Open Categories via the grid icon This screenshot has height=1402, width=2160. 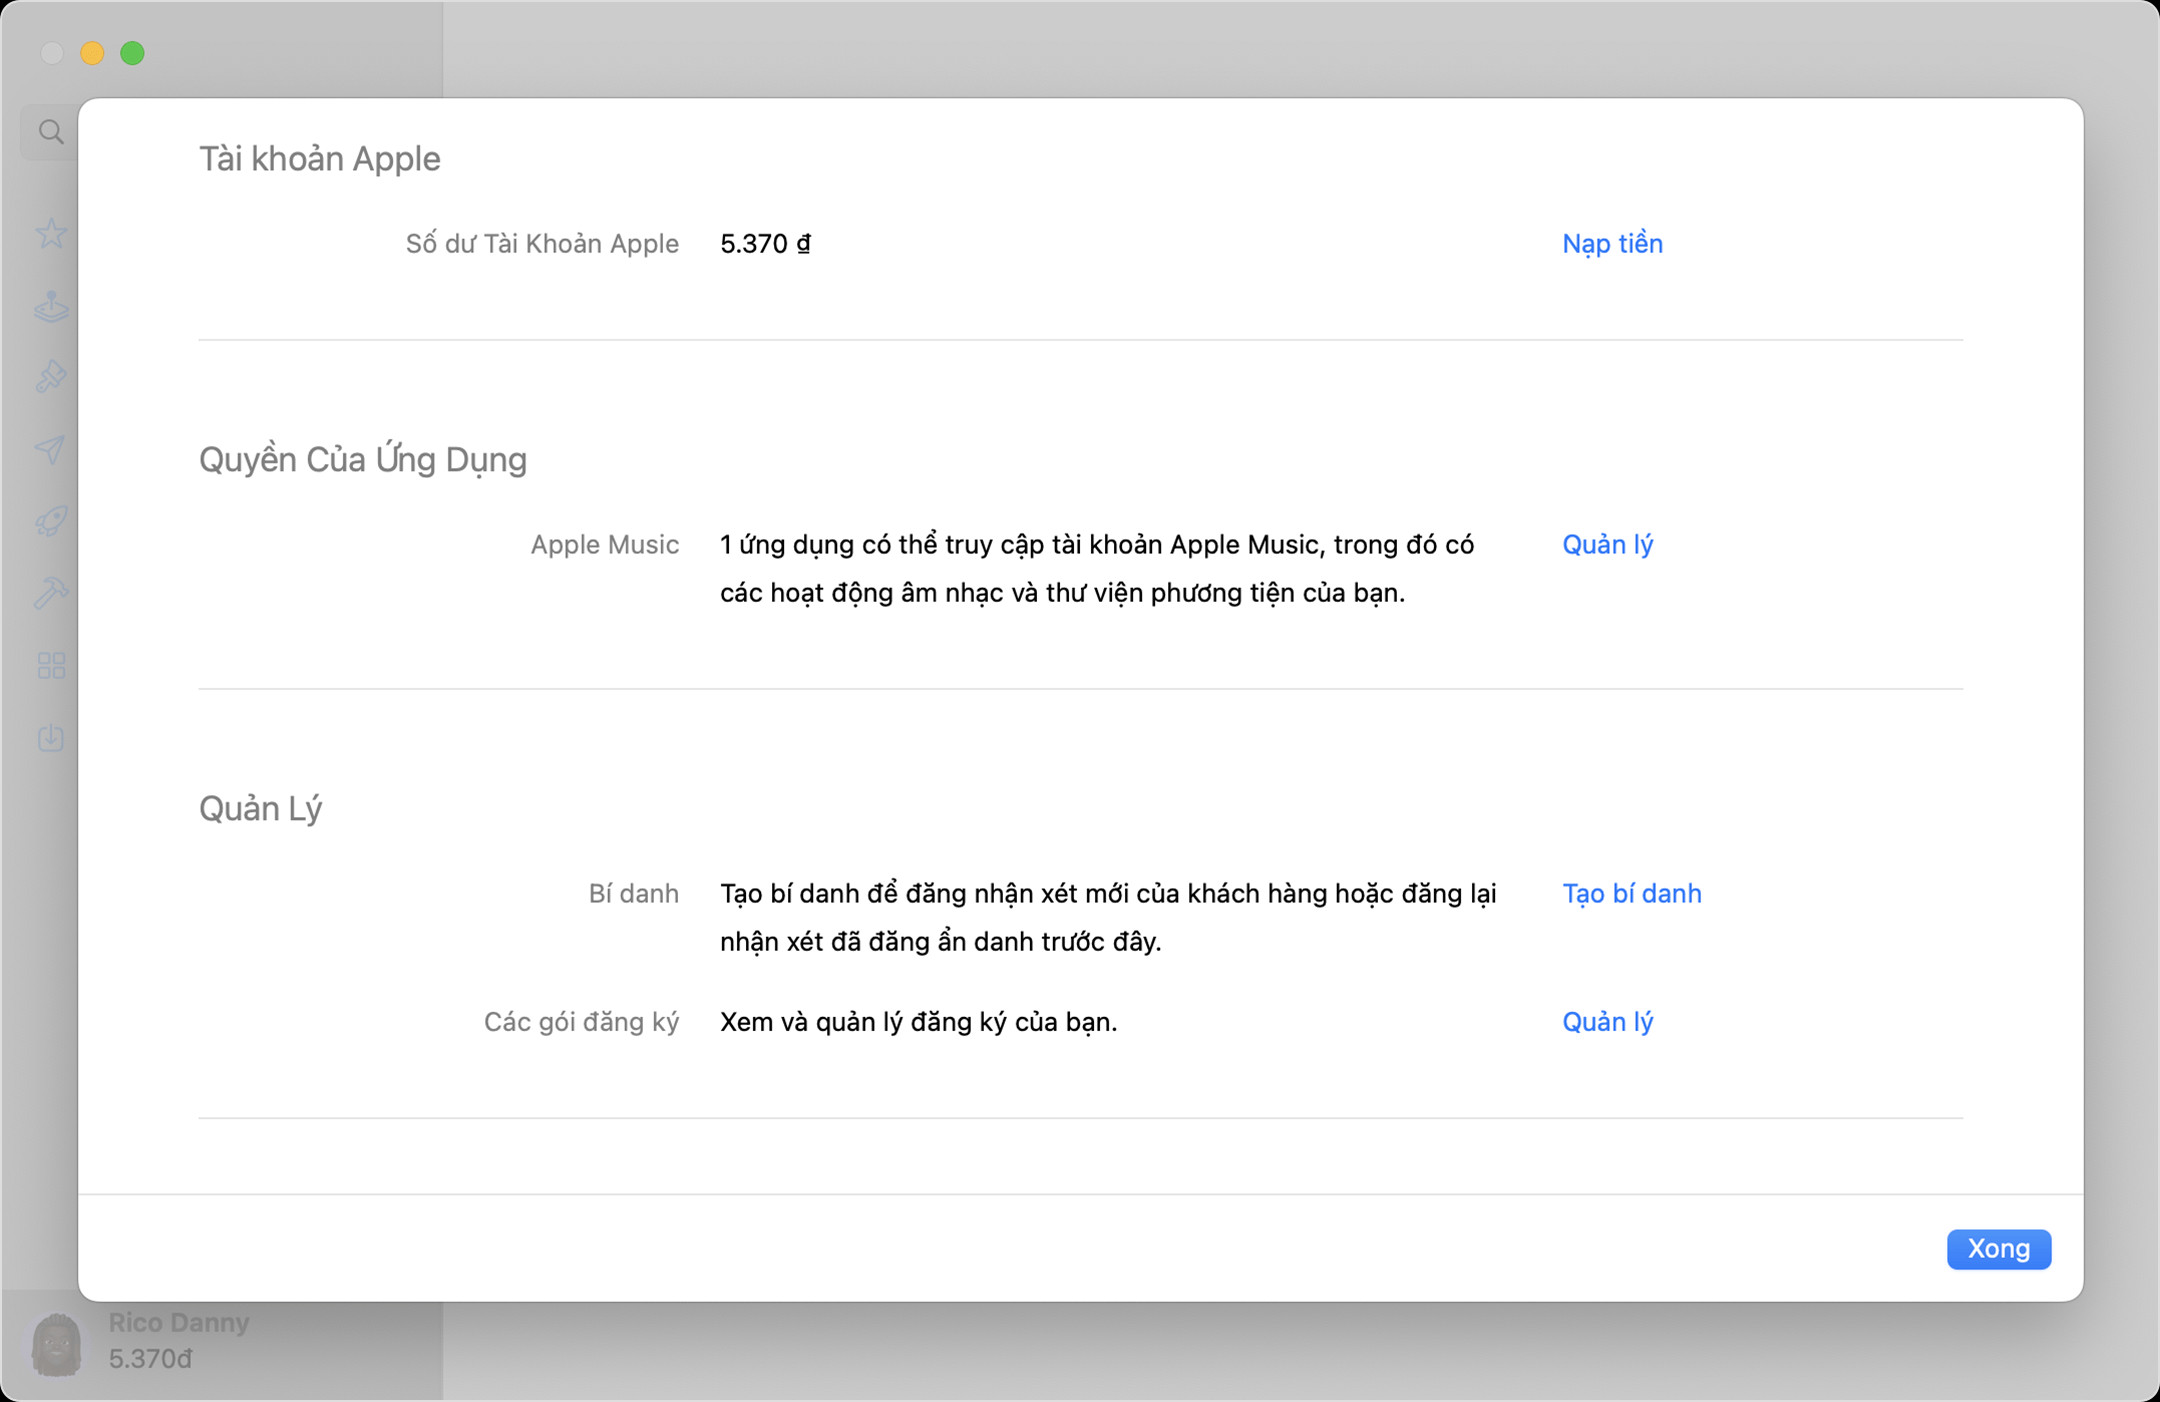pos(50,665)
